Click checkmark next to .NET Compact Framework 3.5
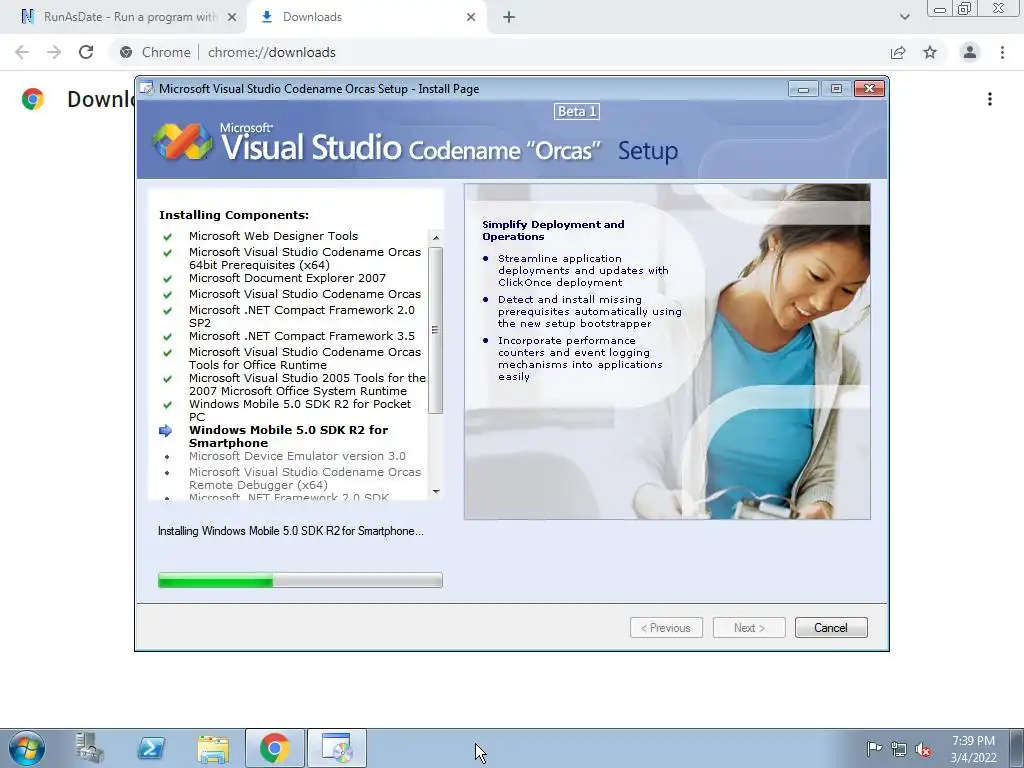 (168, 337)
